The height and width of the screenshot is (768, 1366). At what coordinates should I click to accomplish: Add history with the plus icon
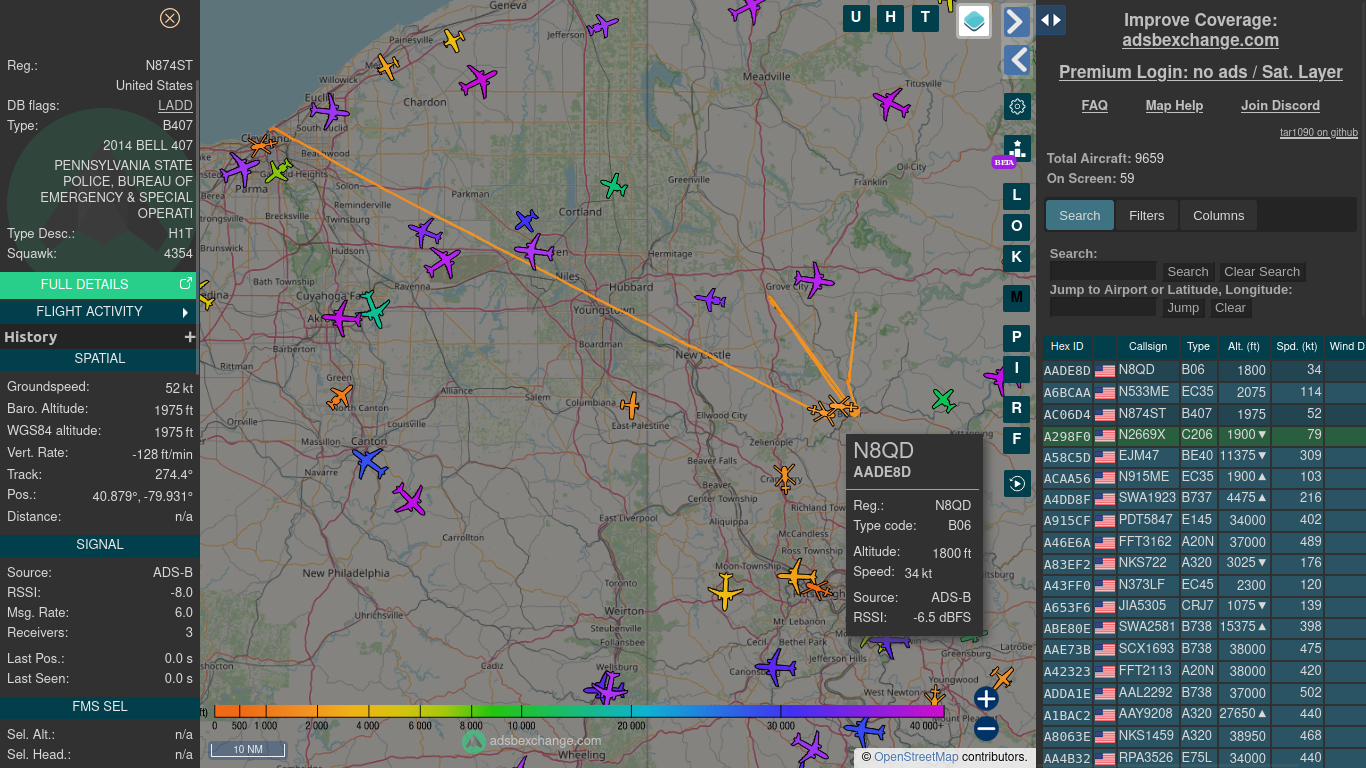pyautogui.click(x=189, y=337)
